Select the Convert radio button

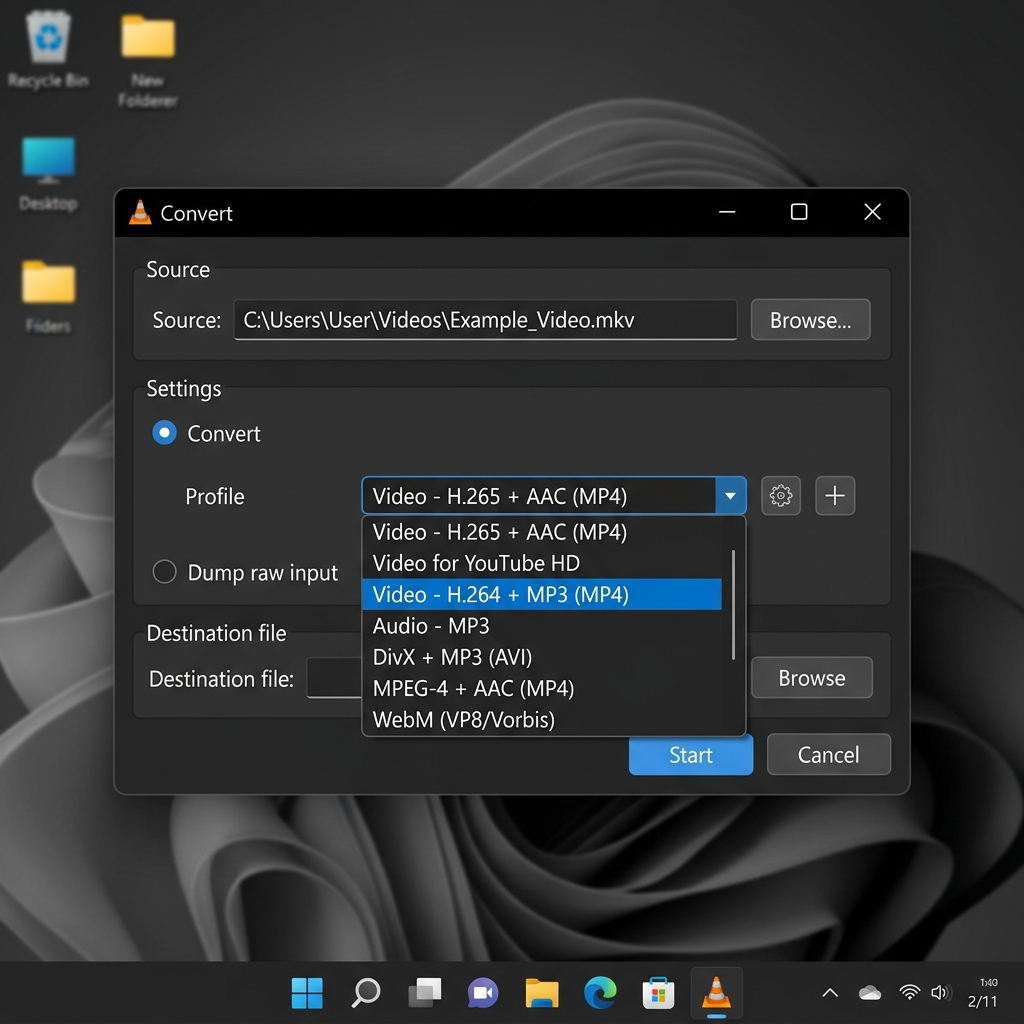click(x=164, y=433)
